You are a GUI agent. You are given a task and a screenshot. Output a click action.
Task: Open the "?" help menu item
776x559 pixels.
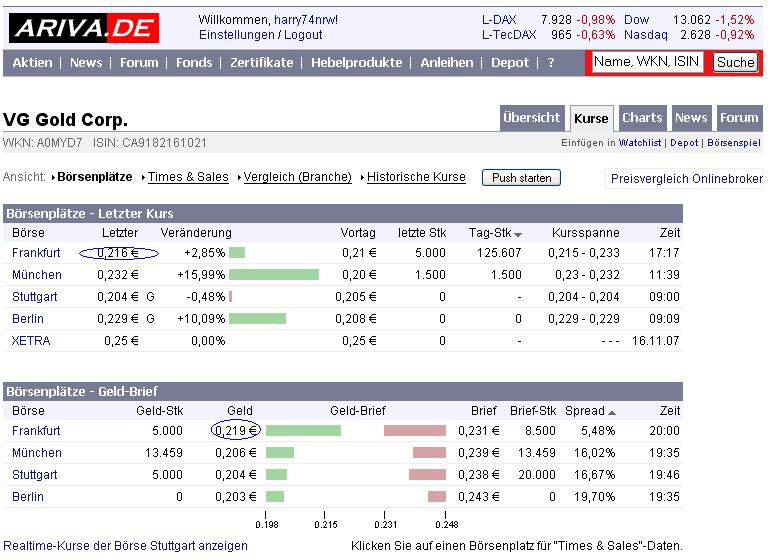[x=550, y=62]
